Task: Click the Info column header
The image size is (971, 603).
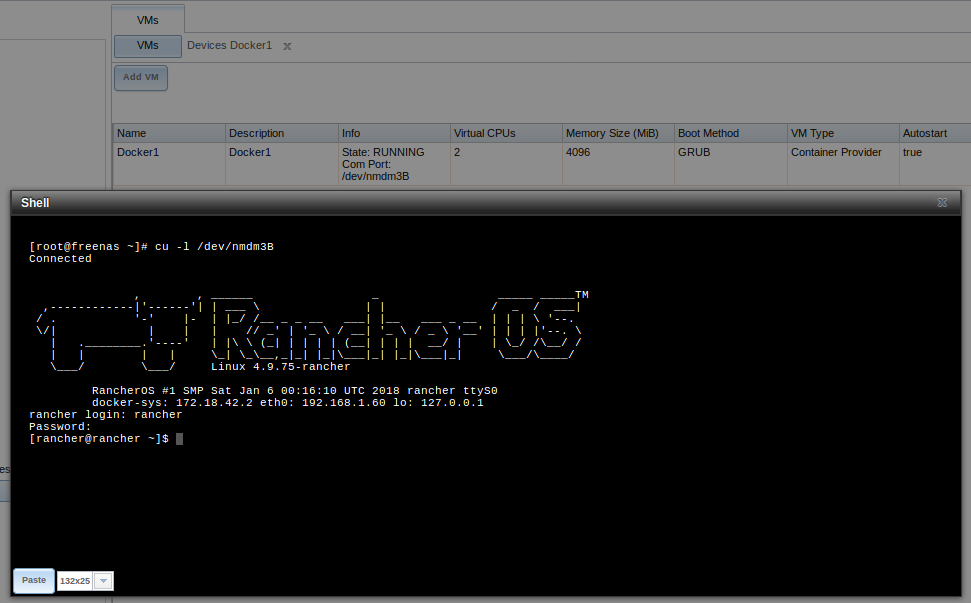Action: [394, 133]
